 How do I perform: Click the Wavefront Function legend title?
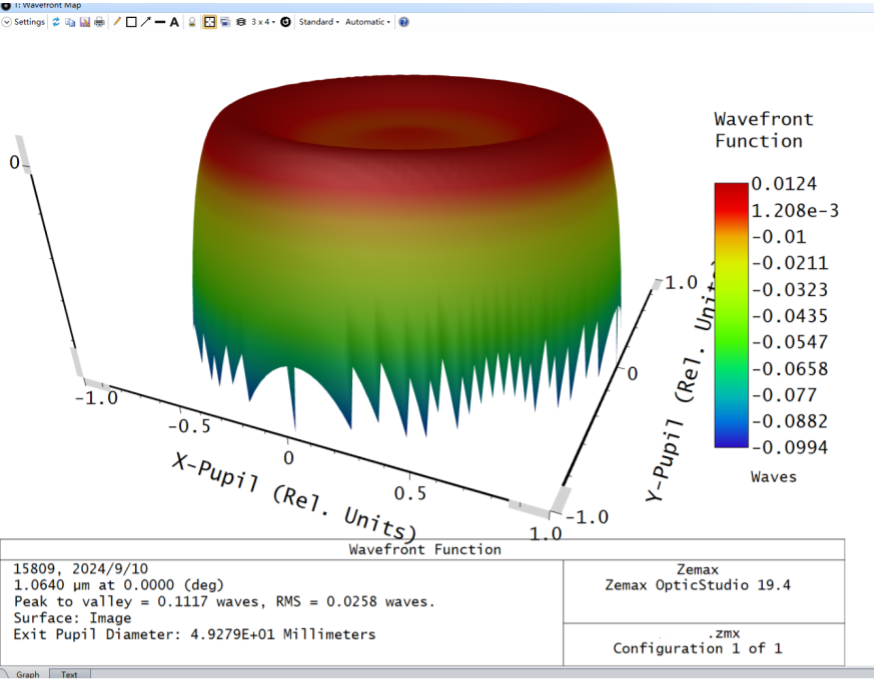coord(763,130)
